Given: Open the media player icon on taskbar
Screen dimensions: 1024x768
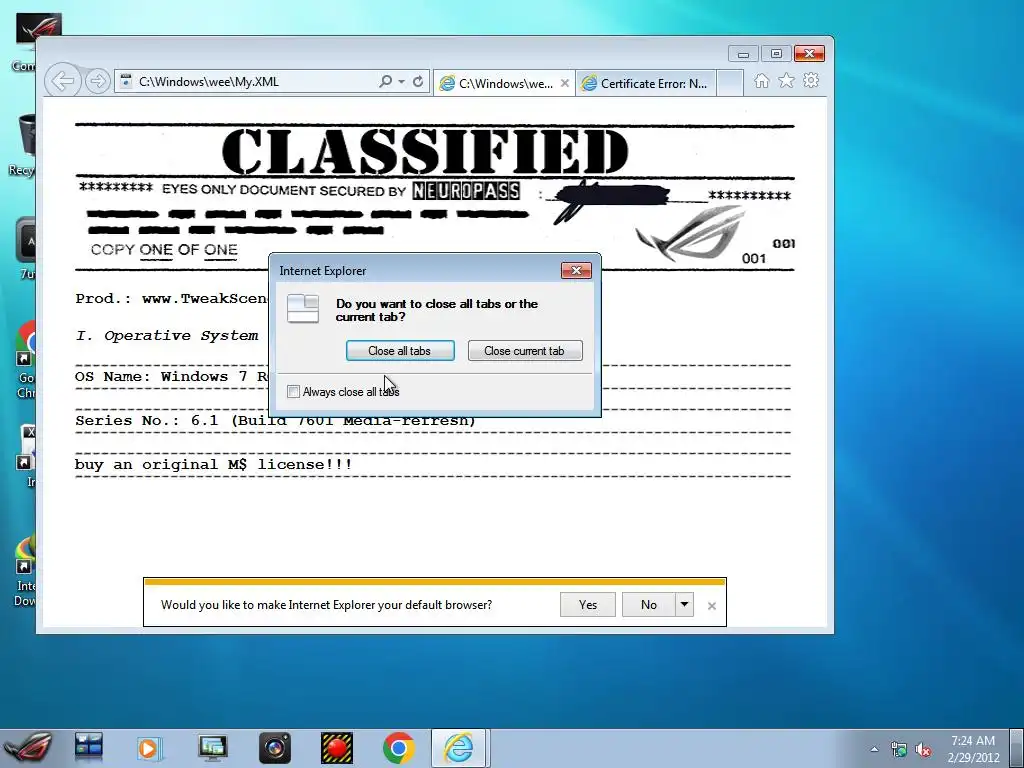Looking at the screenshot, I should point(148,748).
